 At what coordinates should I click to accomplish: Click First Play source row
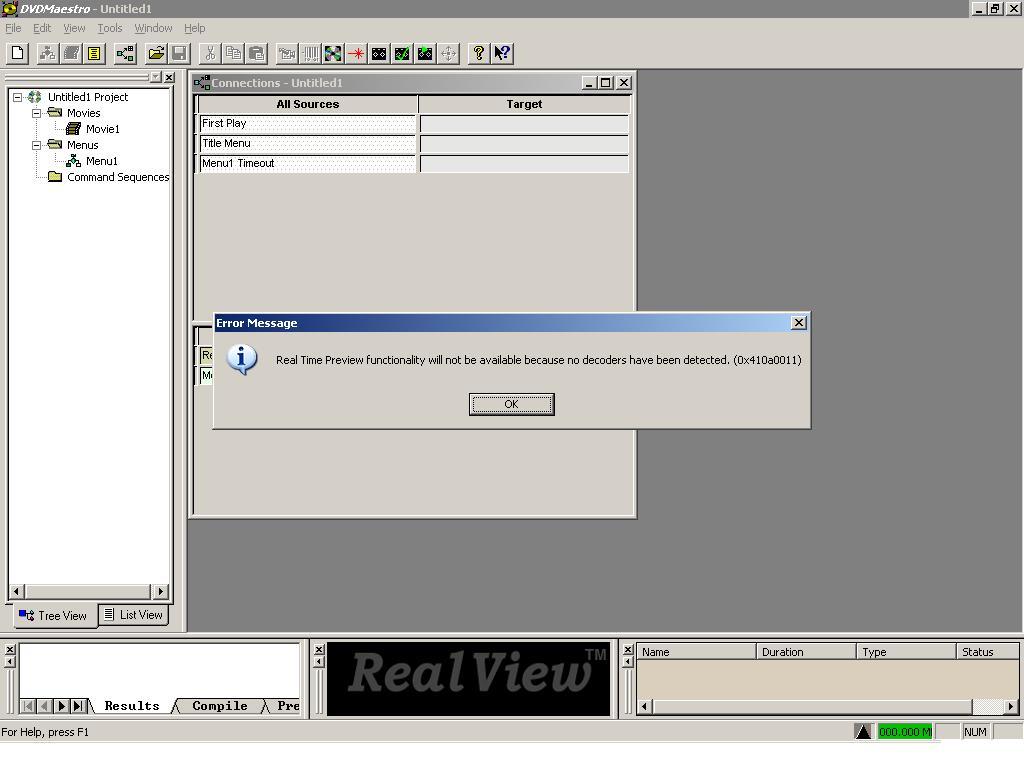[x=307, y=123]
